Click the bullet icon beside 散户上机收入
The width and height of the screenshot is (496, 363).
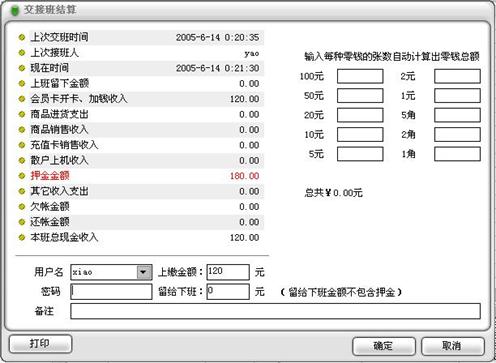22,160
